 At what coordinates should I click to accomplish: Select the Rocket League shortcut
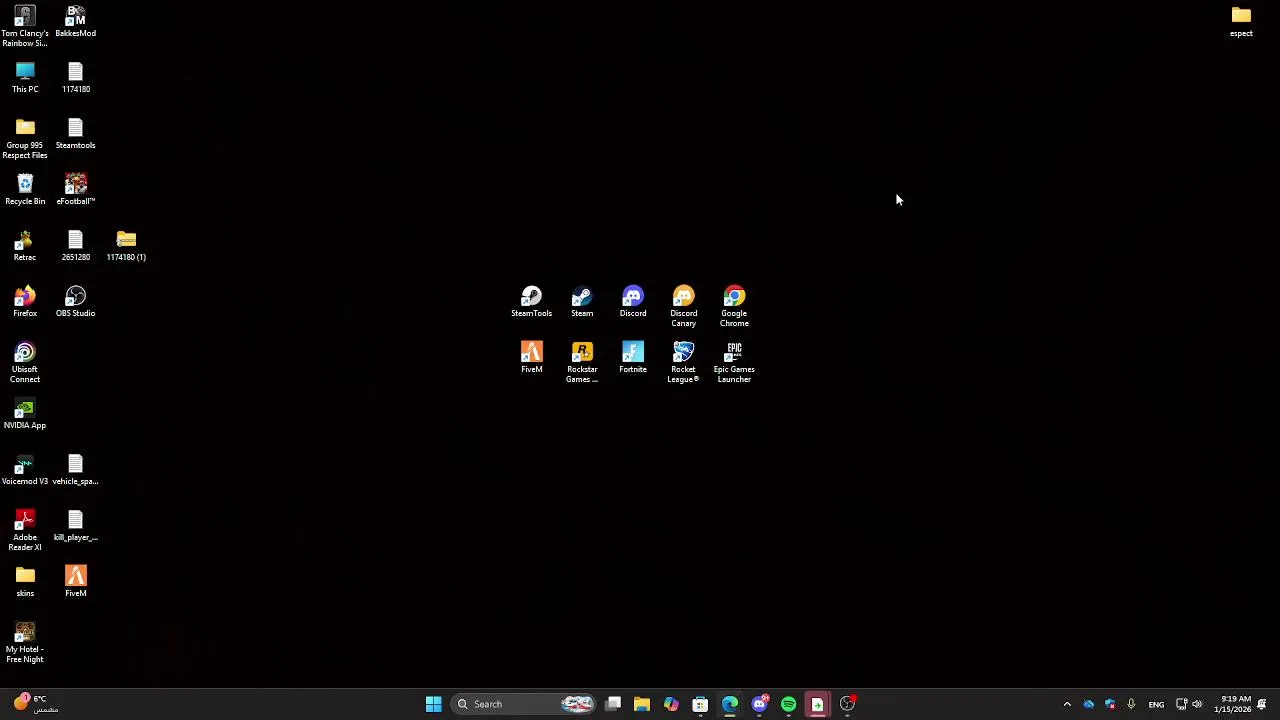(684, 362)
